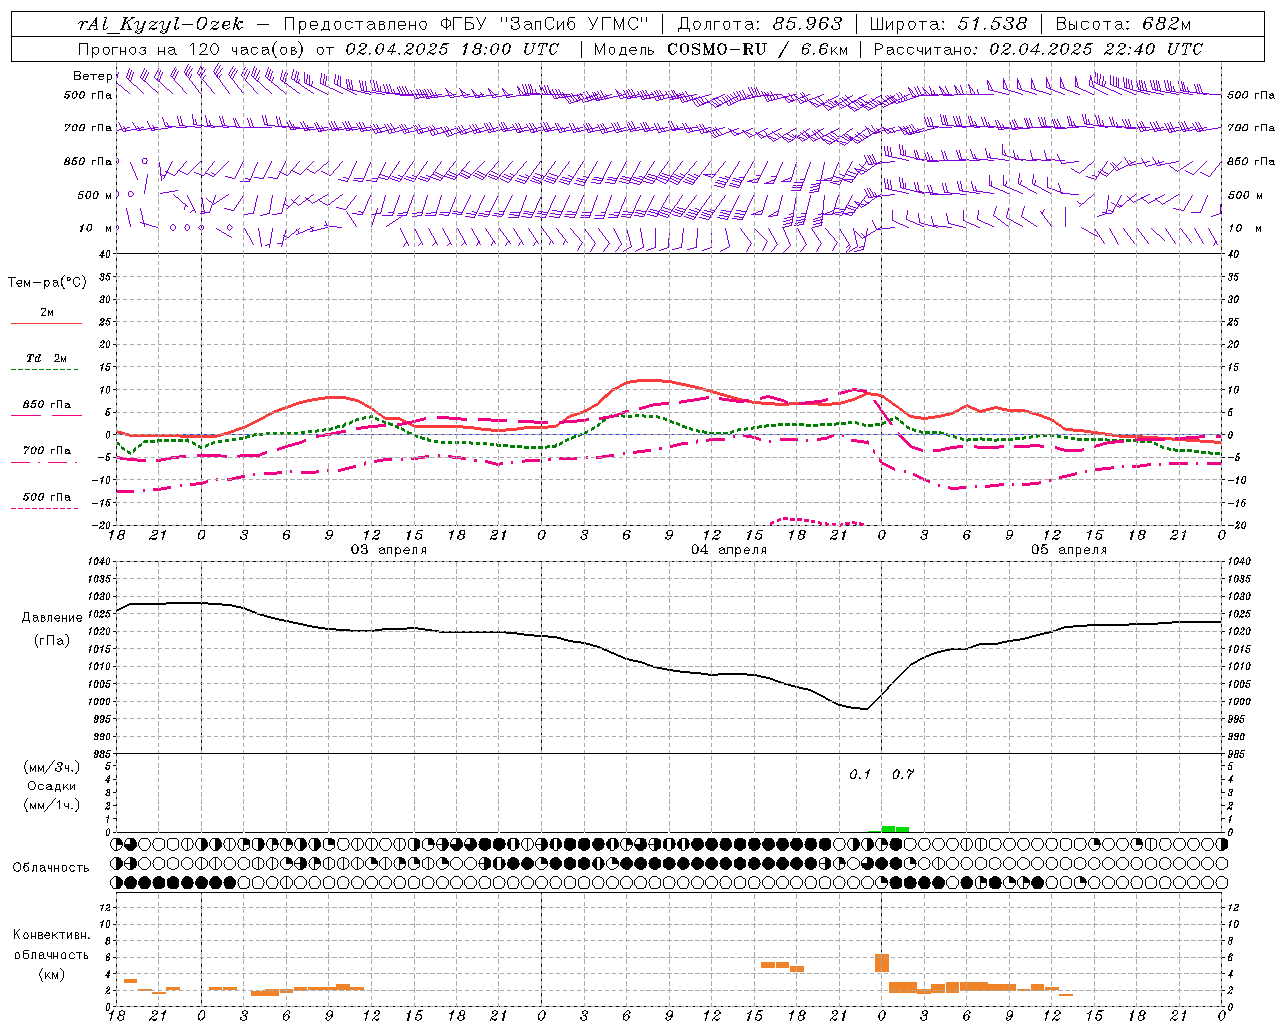Click the 500 гПа temperature legend dashed line
This screenshot has width=1280, height=1024.
tap(44, 508)
